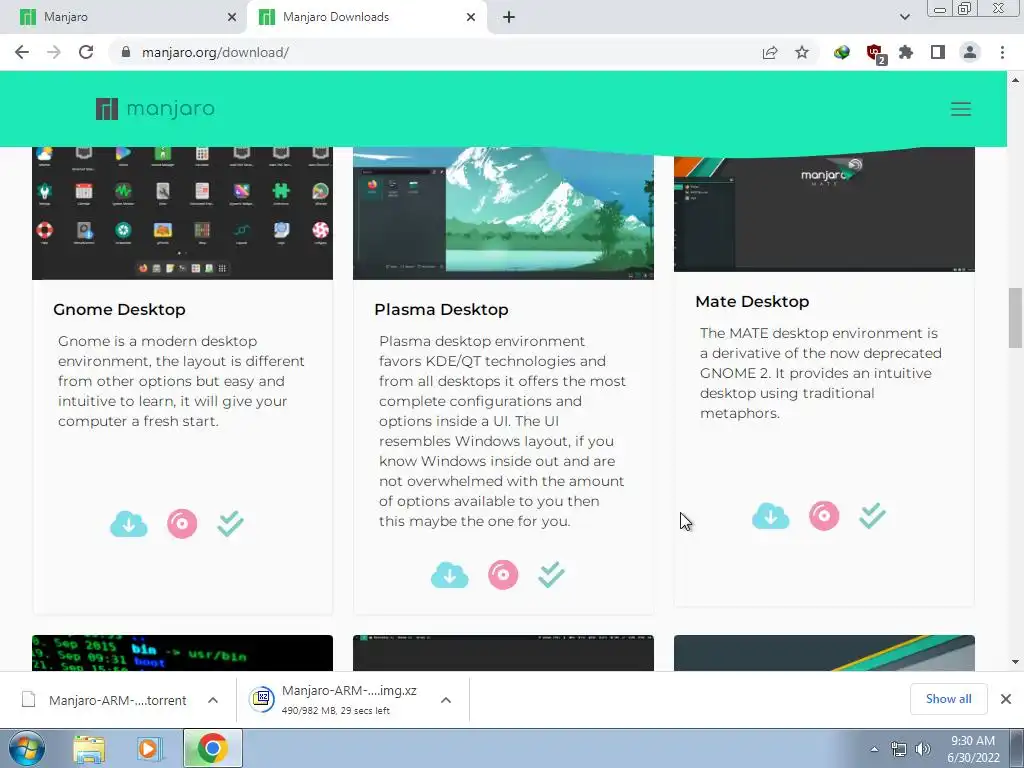Get Mate Desktop torrent disc icon
Viewport: 1024px width, 768px height.
click(x=824, y=516)
